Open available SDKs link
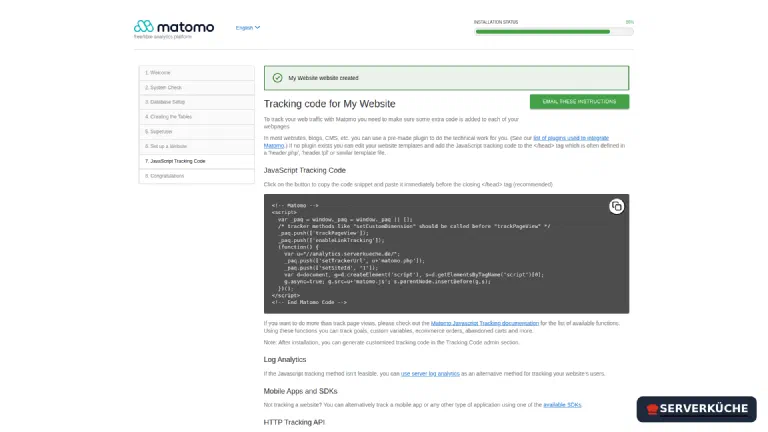 (562, 405)
